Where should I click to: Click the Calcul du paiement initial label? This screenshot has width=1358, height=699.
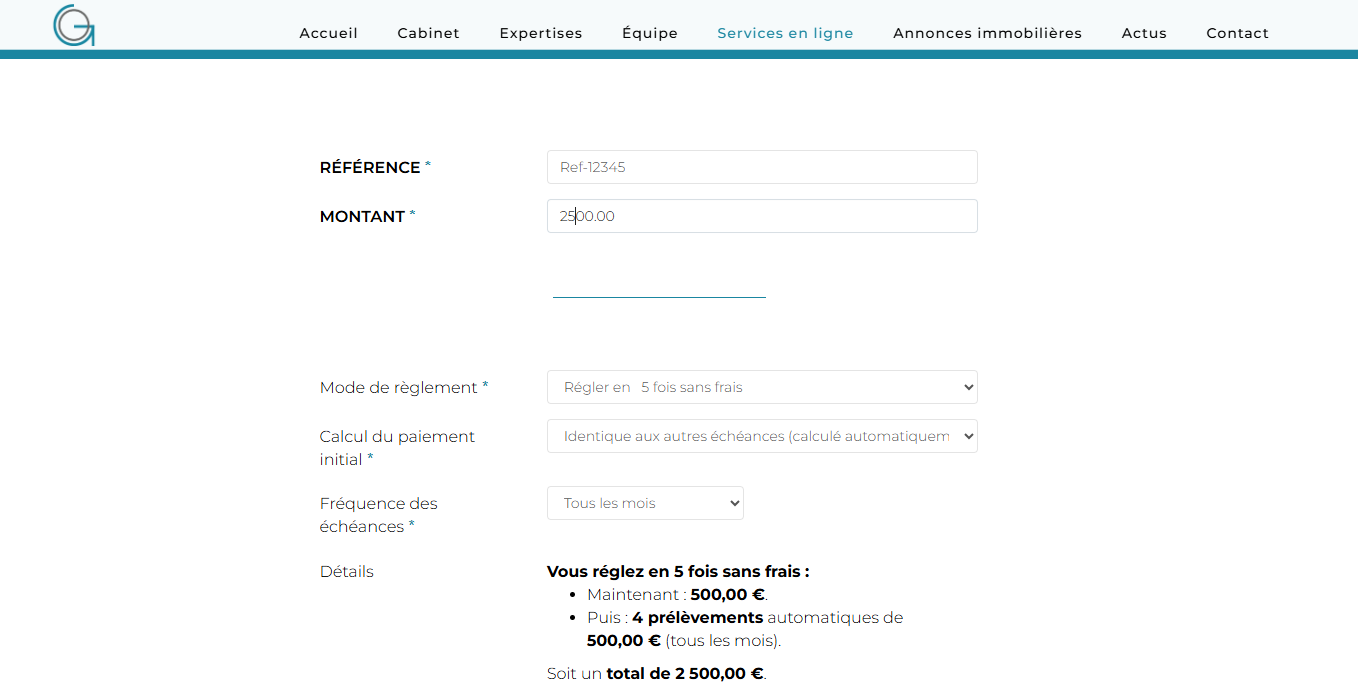point(397,448)
